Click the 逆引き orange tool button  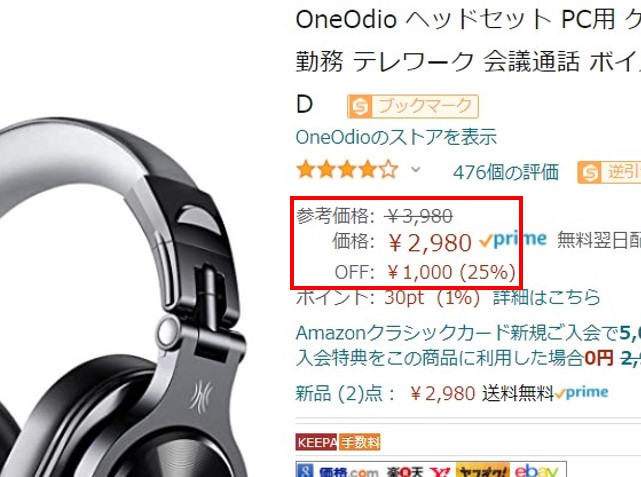609,172
